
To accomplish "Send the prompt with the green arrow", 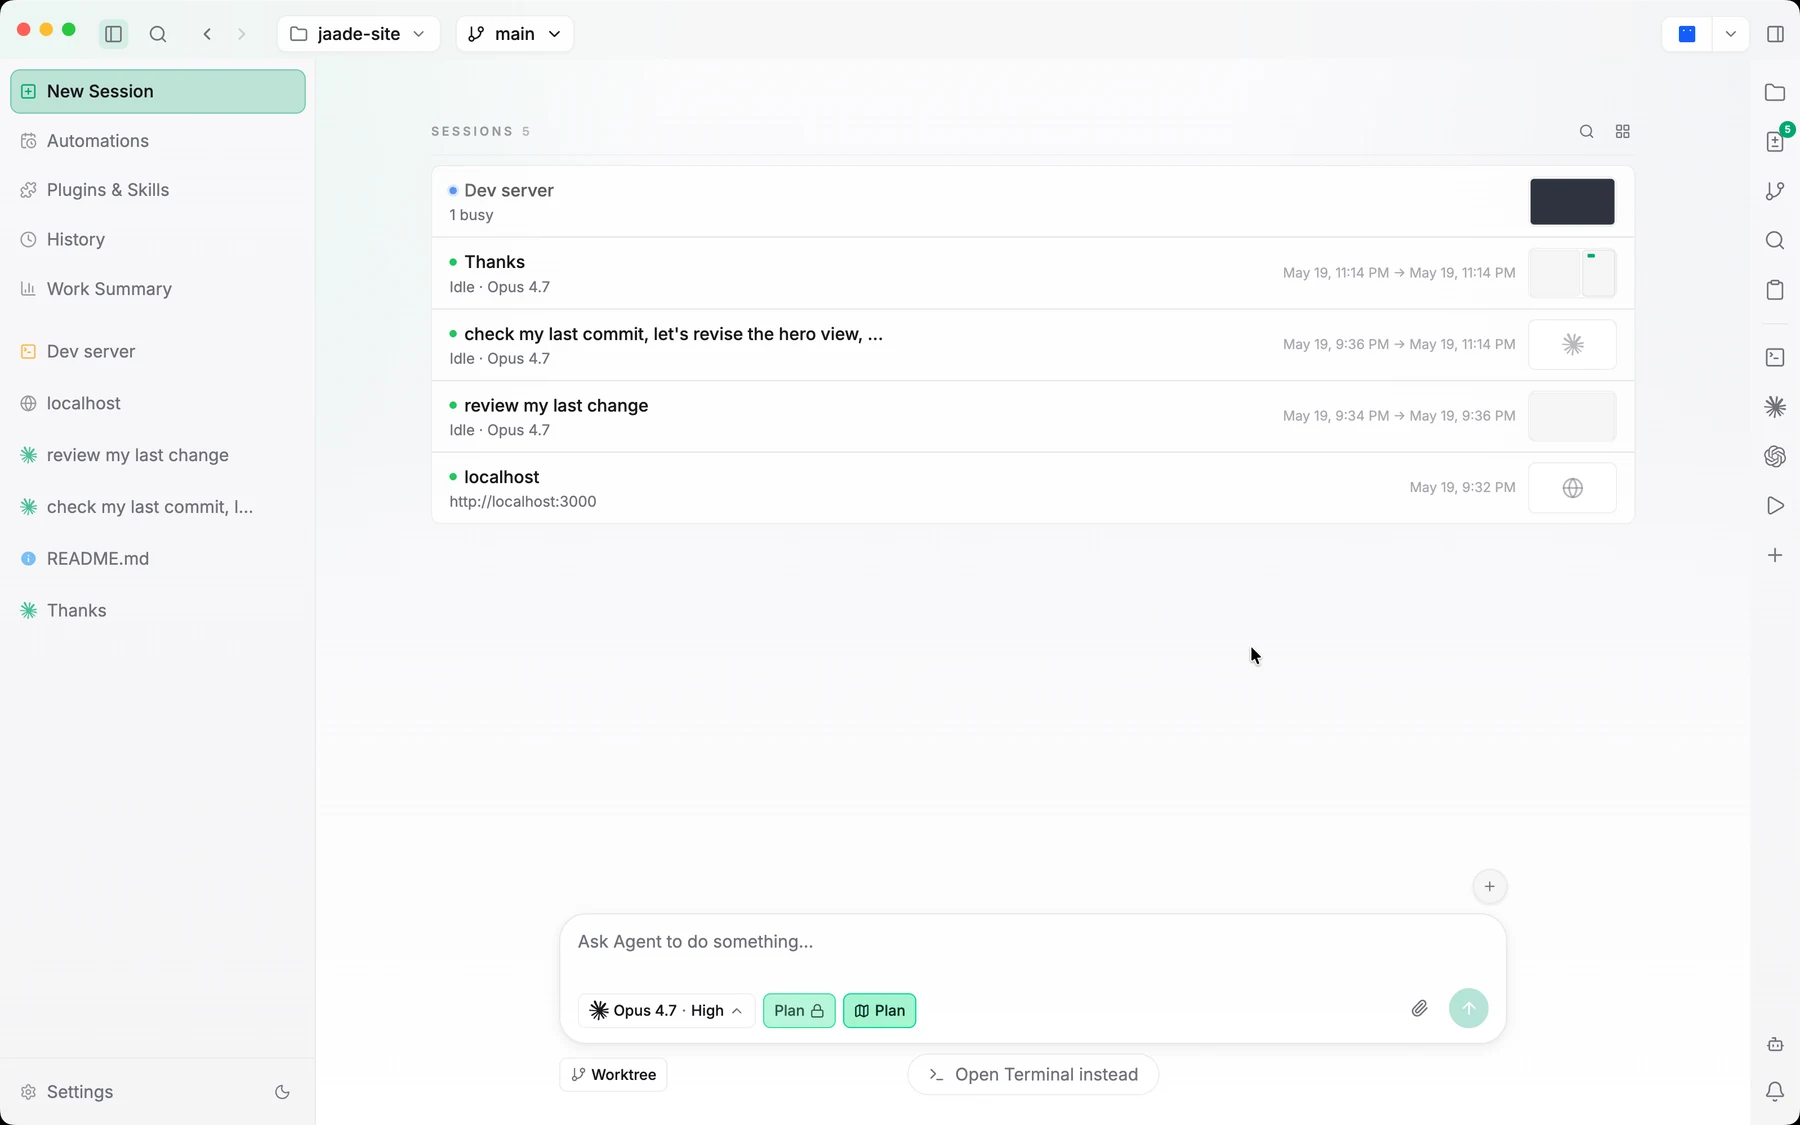I will click(x=1468, y=1008).
